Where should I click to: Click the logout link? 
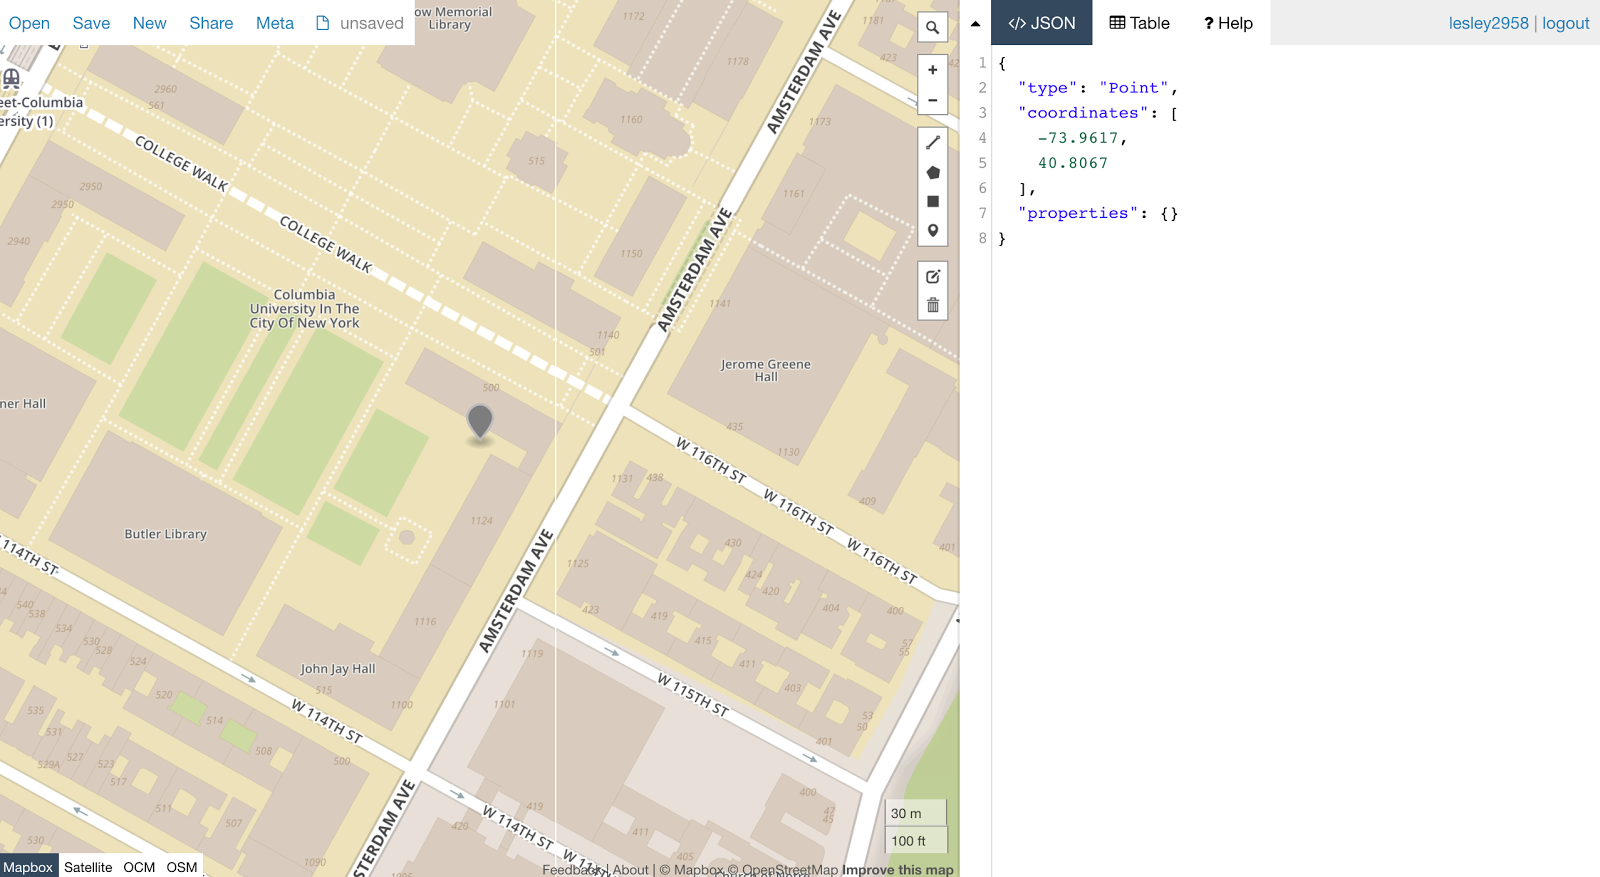(x=1565, y=23)
